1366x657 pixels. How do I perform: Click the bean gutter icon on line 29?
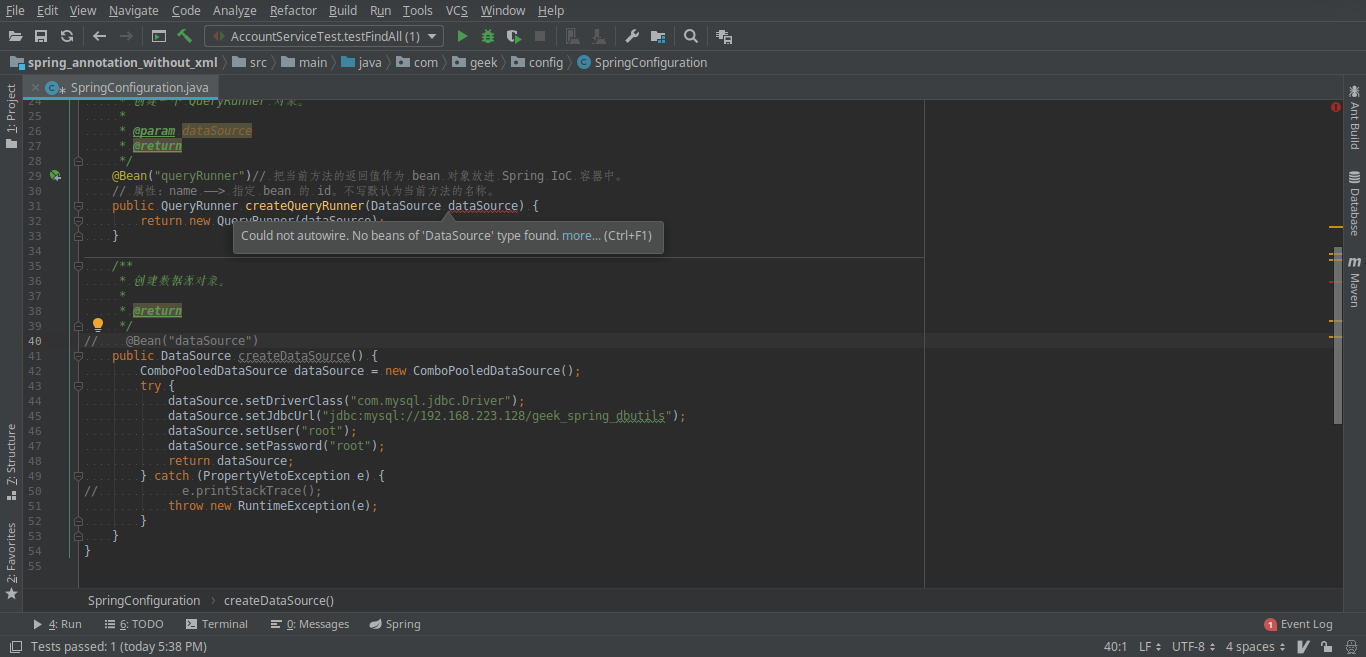[x=56, y=176]
